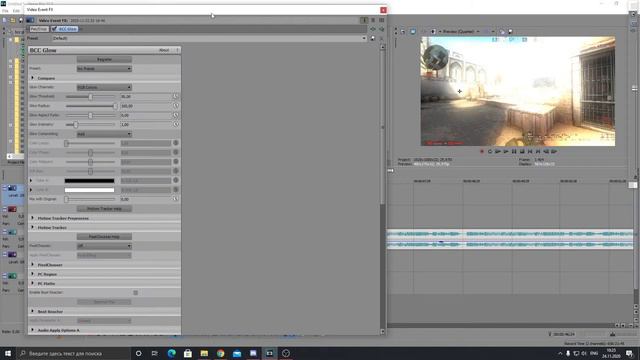Open the Preview (Quarter) quality dropdown
Screen dimensions: 640x360
click(461, 31)
